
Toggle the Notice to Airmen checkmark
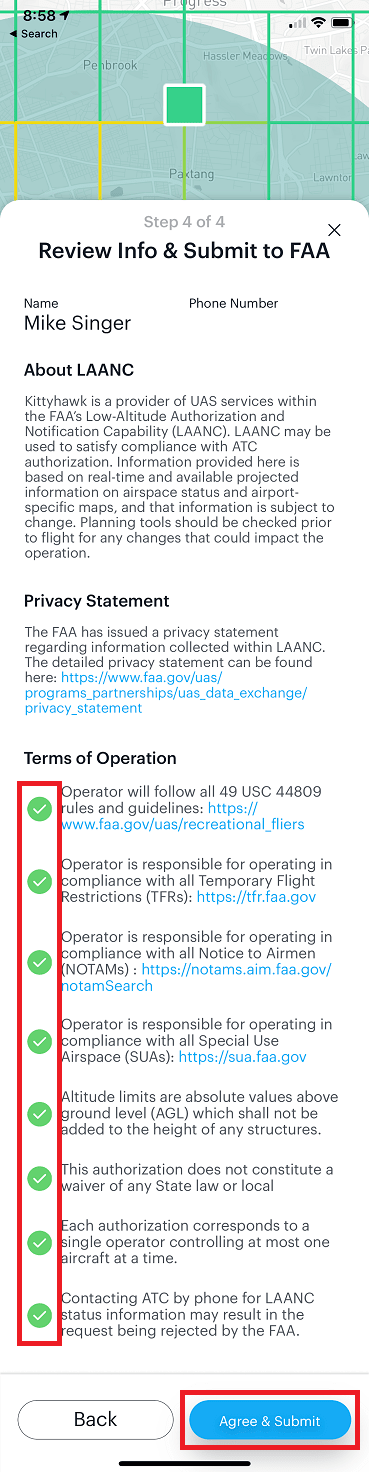coord(39,962)
